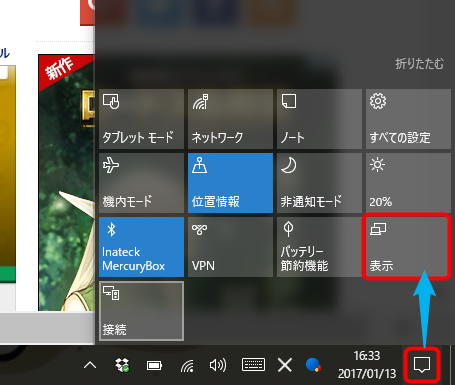
Task: Open all settings (すべての設定) tile
Action: [408, 119]
